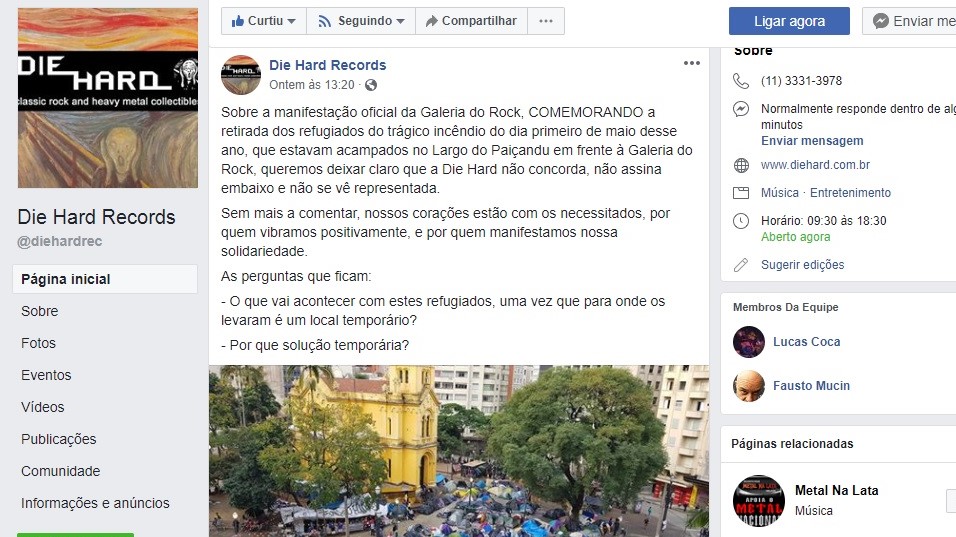Click the Die Hard Records post avatar
Viewport: 956px width, 537px height.
[x=241, y=75]
